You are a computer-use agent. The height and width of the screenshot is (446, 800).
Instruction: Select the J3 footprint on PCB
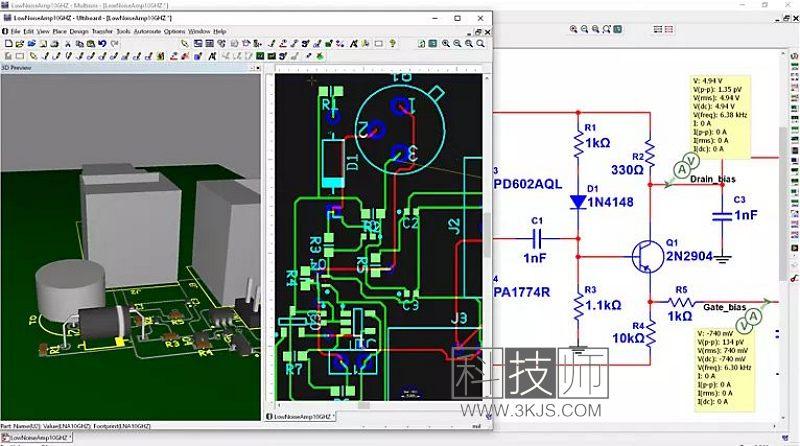tap(459, 318)
